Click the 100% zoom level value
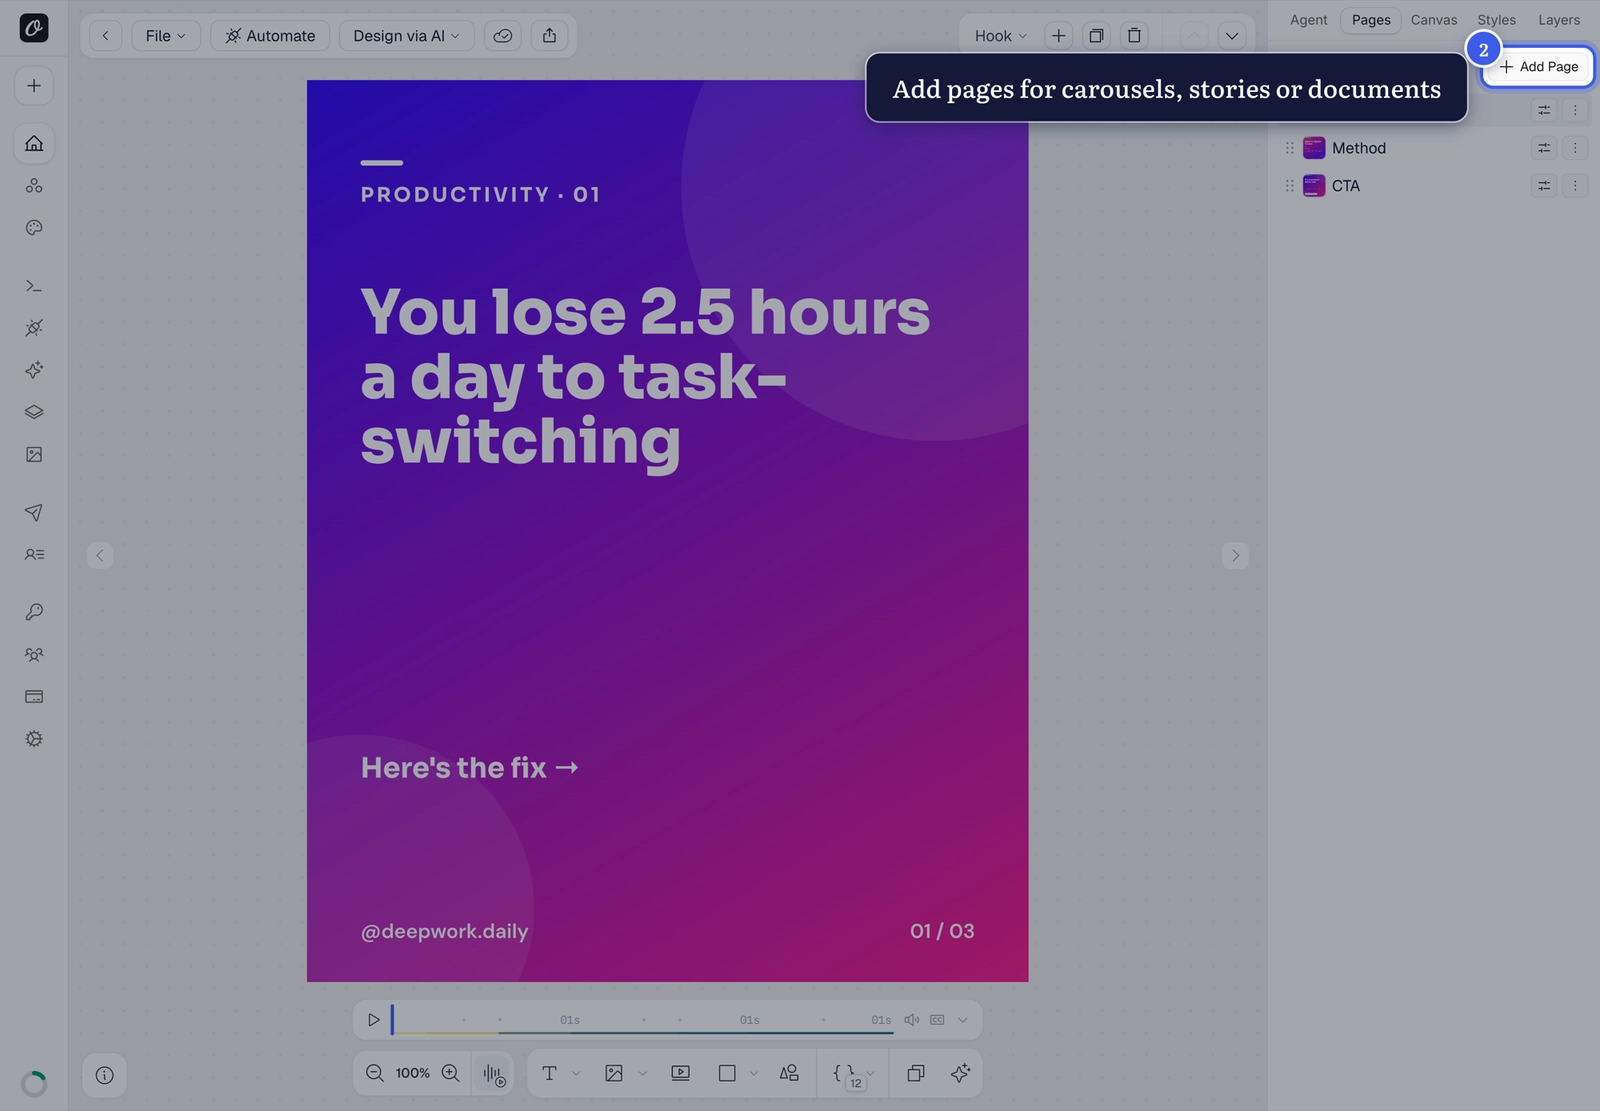1600x1111 pixels. [x=412, y=1073]
